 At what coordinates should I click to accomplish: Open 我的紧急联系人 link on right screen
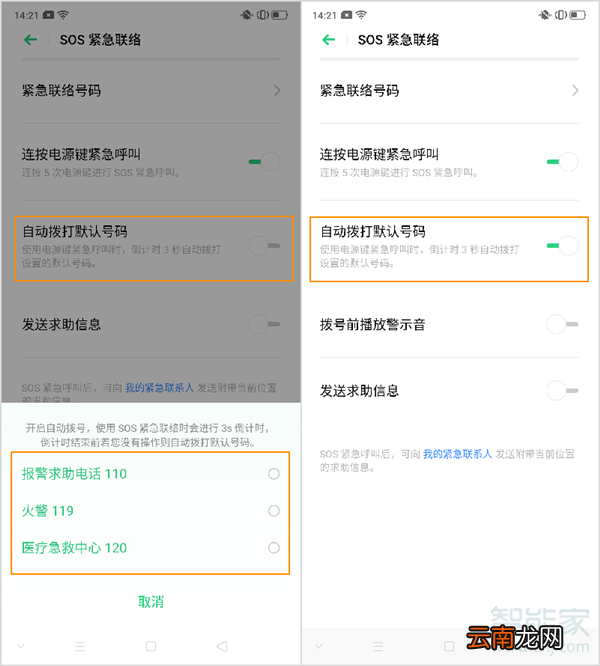(457, 454)
